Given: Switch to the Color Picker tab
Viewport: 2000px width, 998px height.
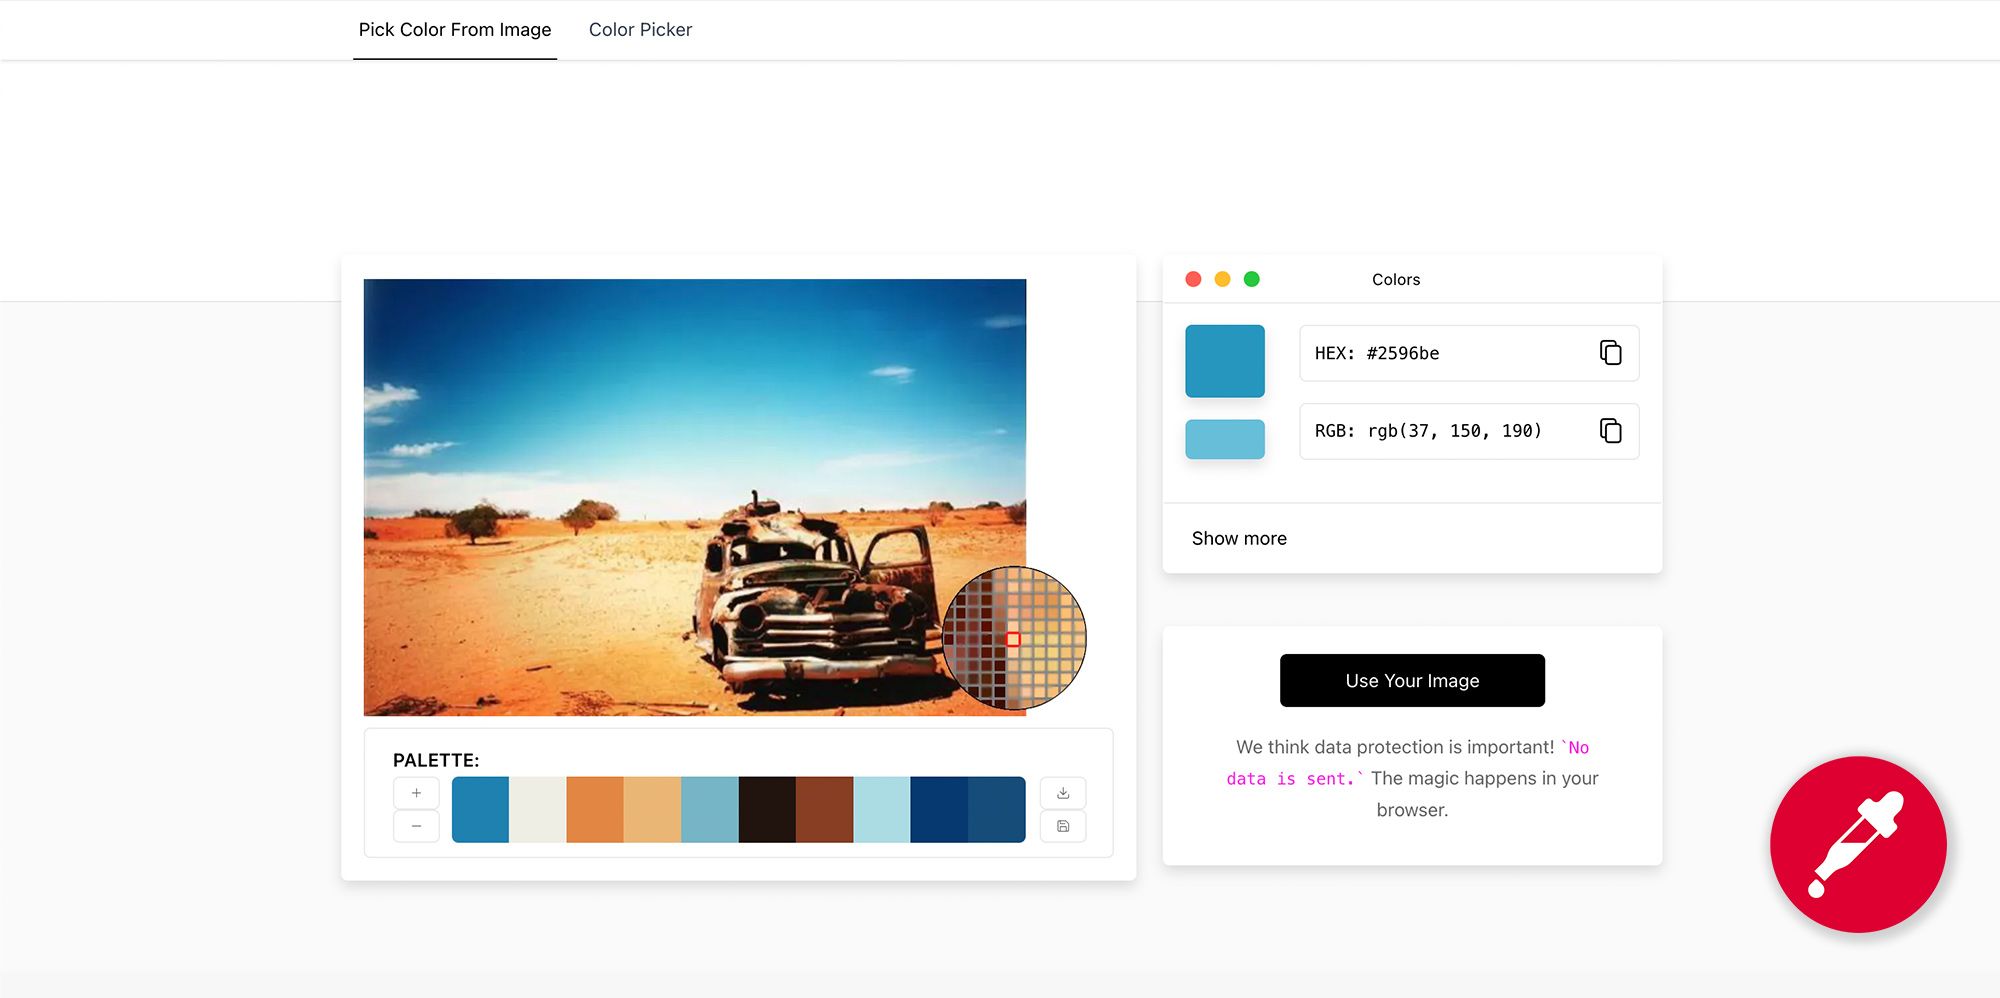Looking at the screenshot, I should 640,29.
